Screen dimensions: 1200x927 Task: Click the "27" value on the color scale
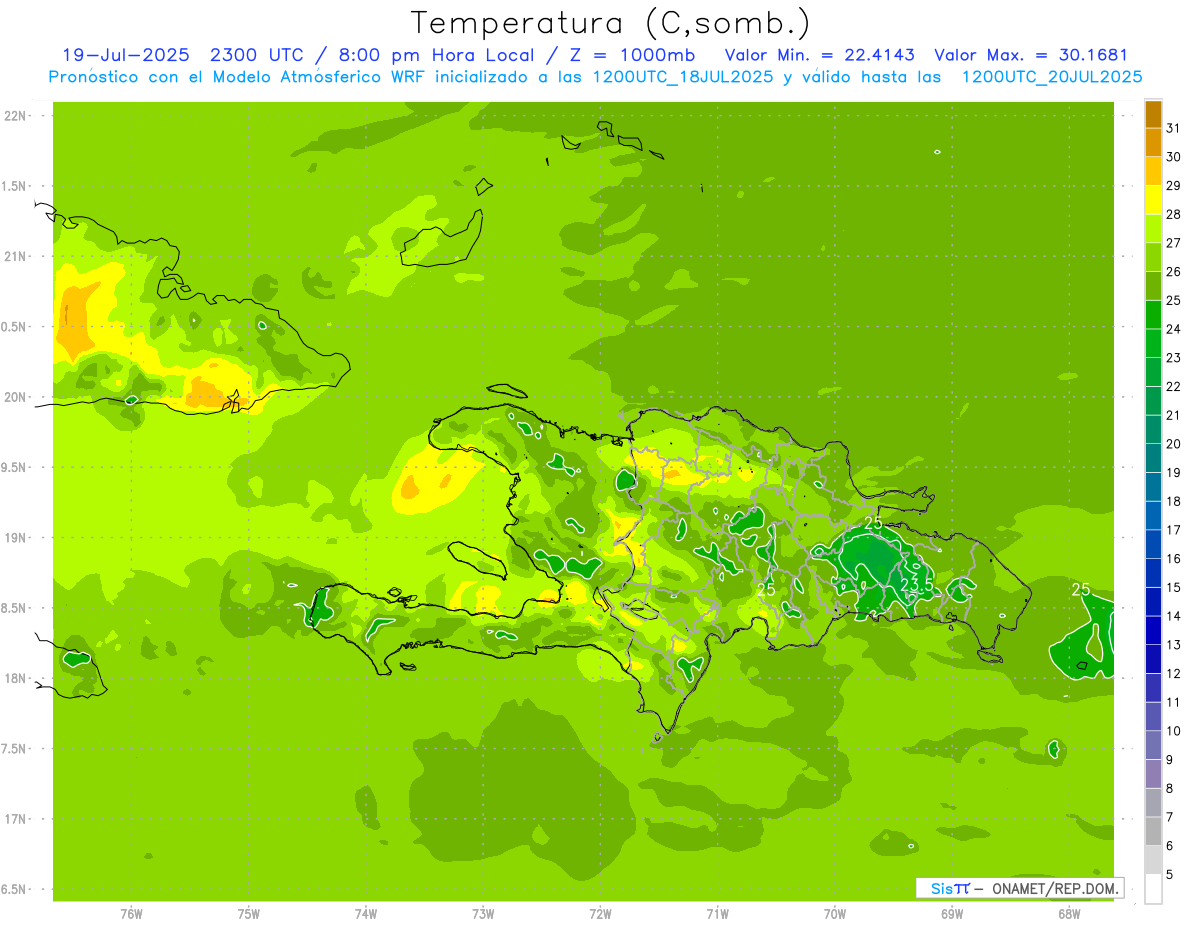[1174, 243]
